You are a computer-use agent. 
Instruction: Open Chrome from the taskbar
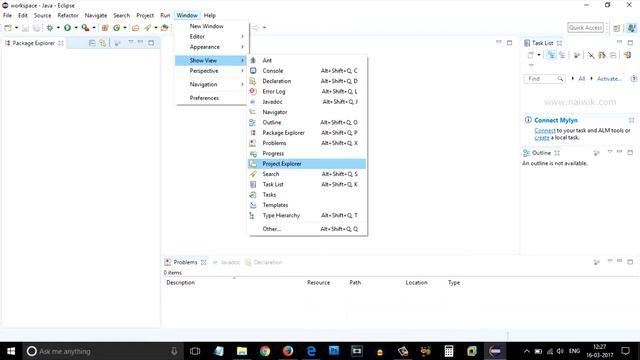point(265,351)
